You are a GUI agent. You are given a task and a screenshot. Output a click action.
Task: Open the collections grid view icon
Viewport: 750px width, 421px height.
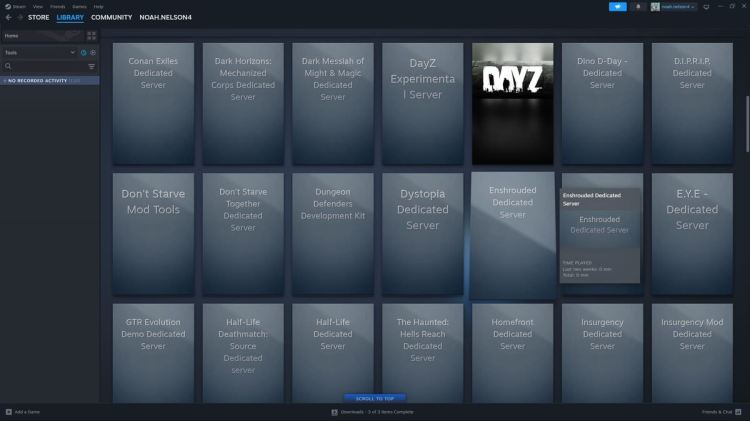[92, 35]
